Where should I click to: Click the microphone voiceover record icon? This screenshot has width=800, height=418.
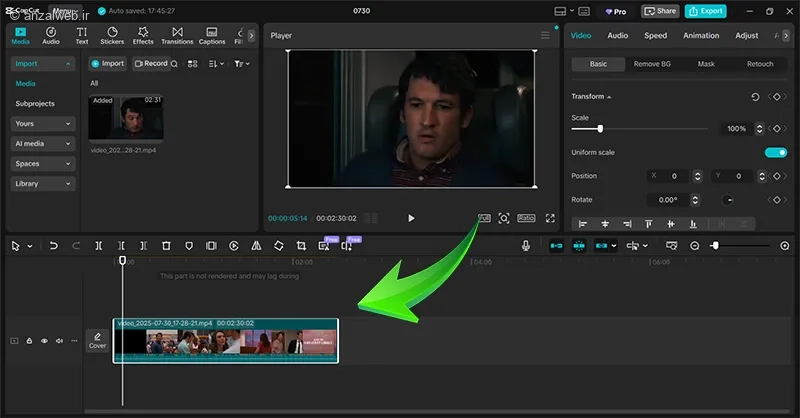click(526, 245)
